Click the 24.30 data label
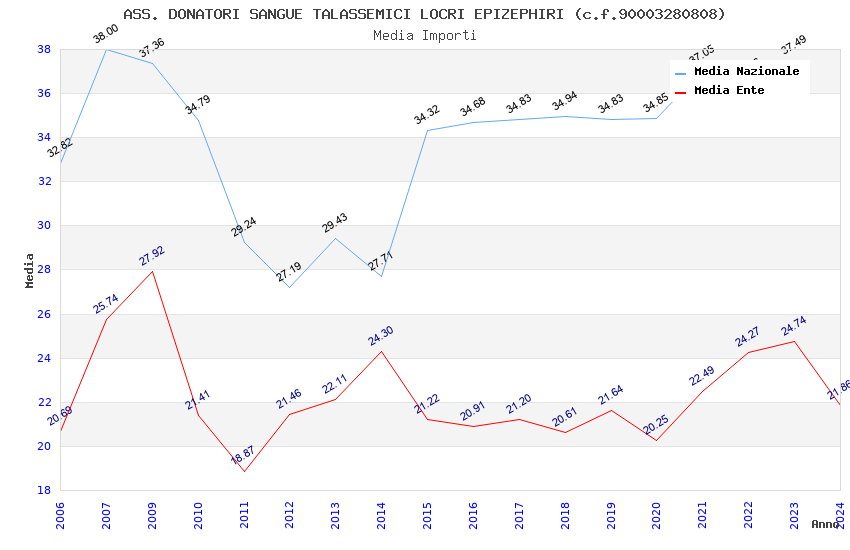850x550 pixels. (x=381, y=336)
